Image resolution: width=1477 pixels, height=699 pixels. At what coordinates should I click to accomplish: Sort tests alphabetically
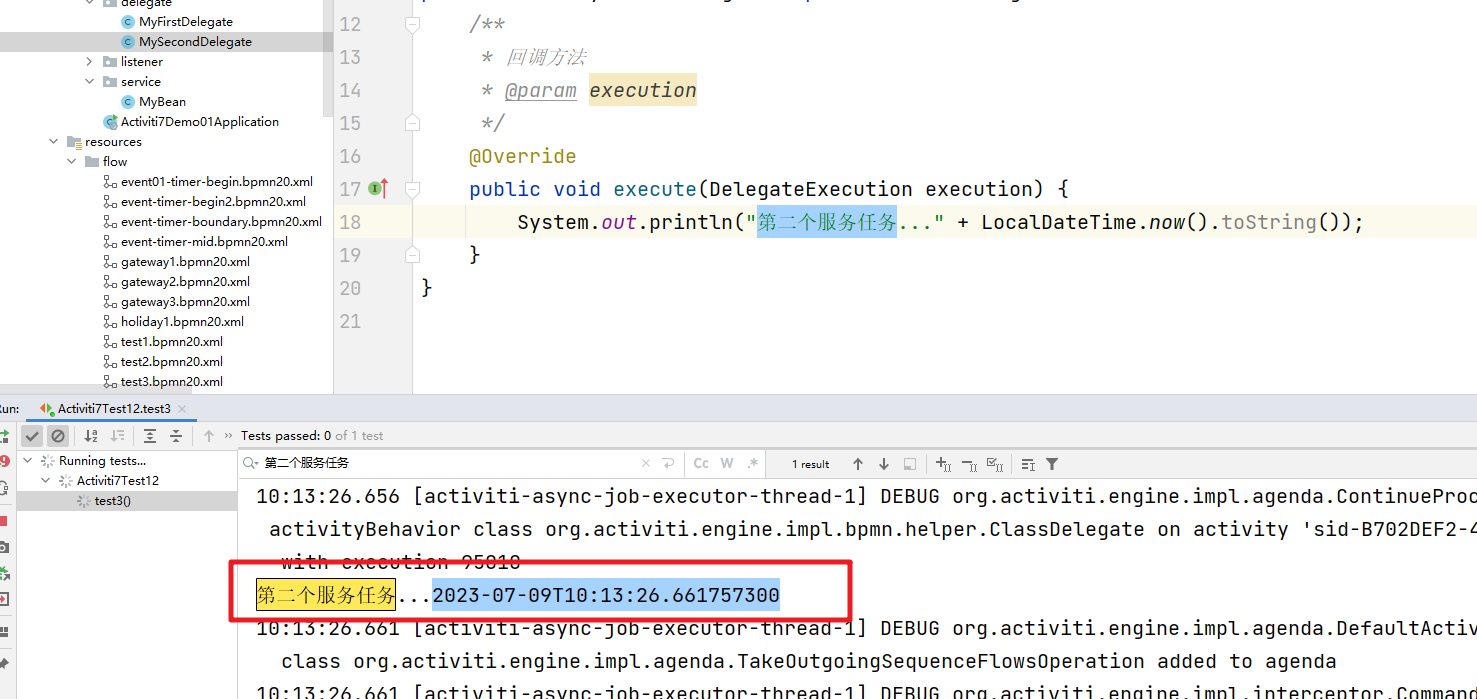click(91, 436)
